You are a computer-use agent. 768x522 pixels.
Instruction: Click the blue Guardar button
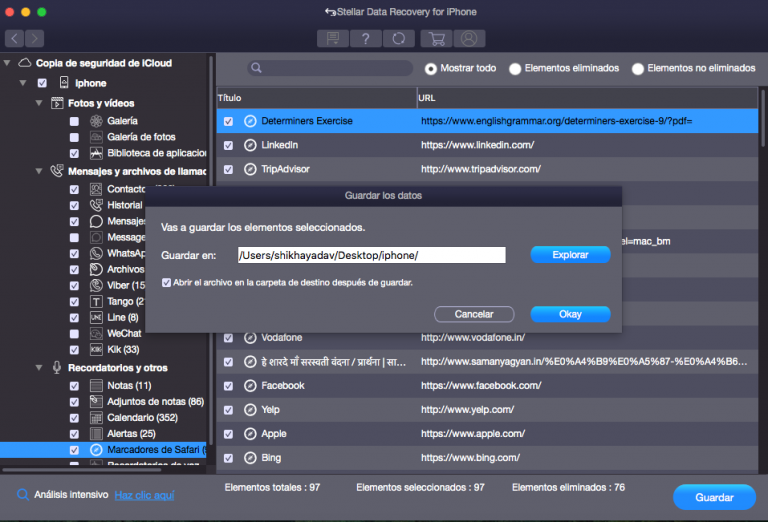[714, 497]
